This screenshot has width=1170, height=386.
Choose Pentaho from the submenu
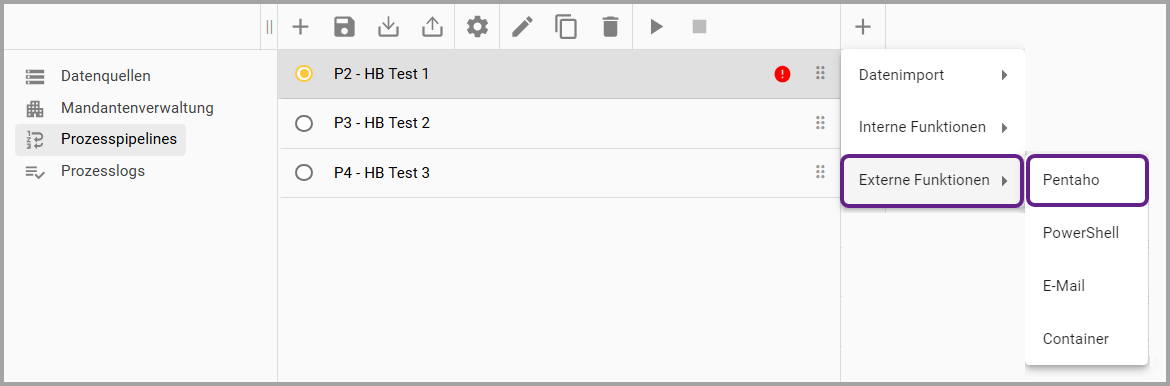[1086, 180]
